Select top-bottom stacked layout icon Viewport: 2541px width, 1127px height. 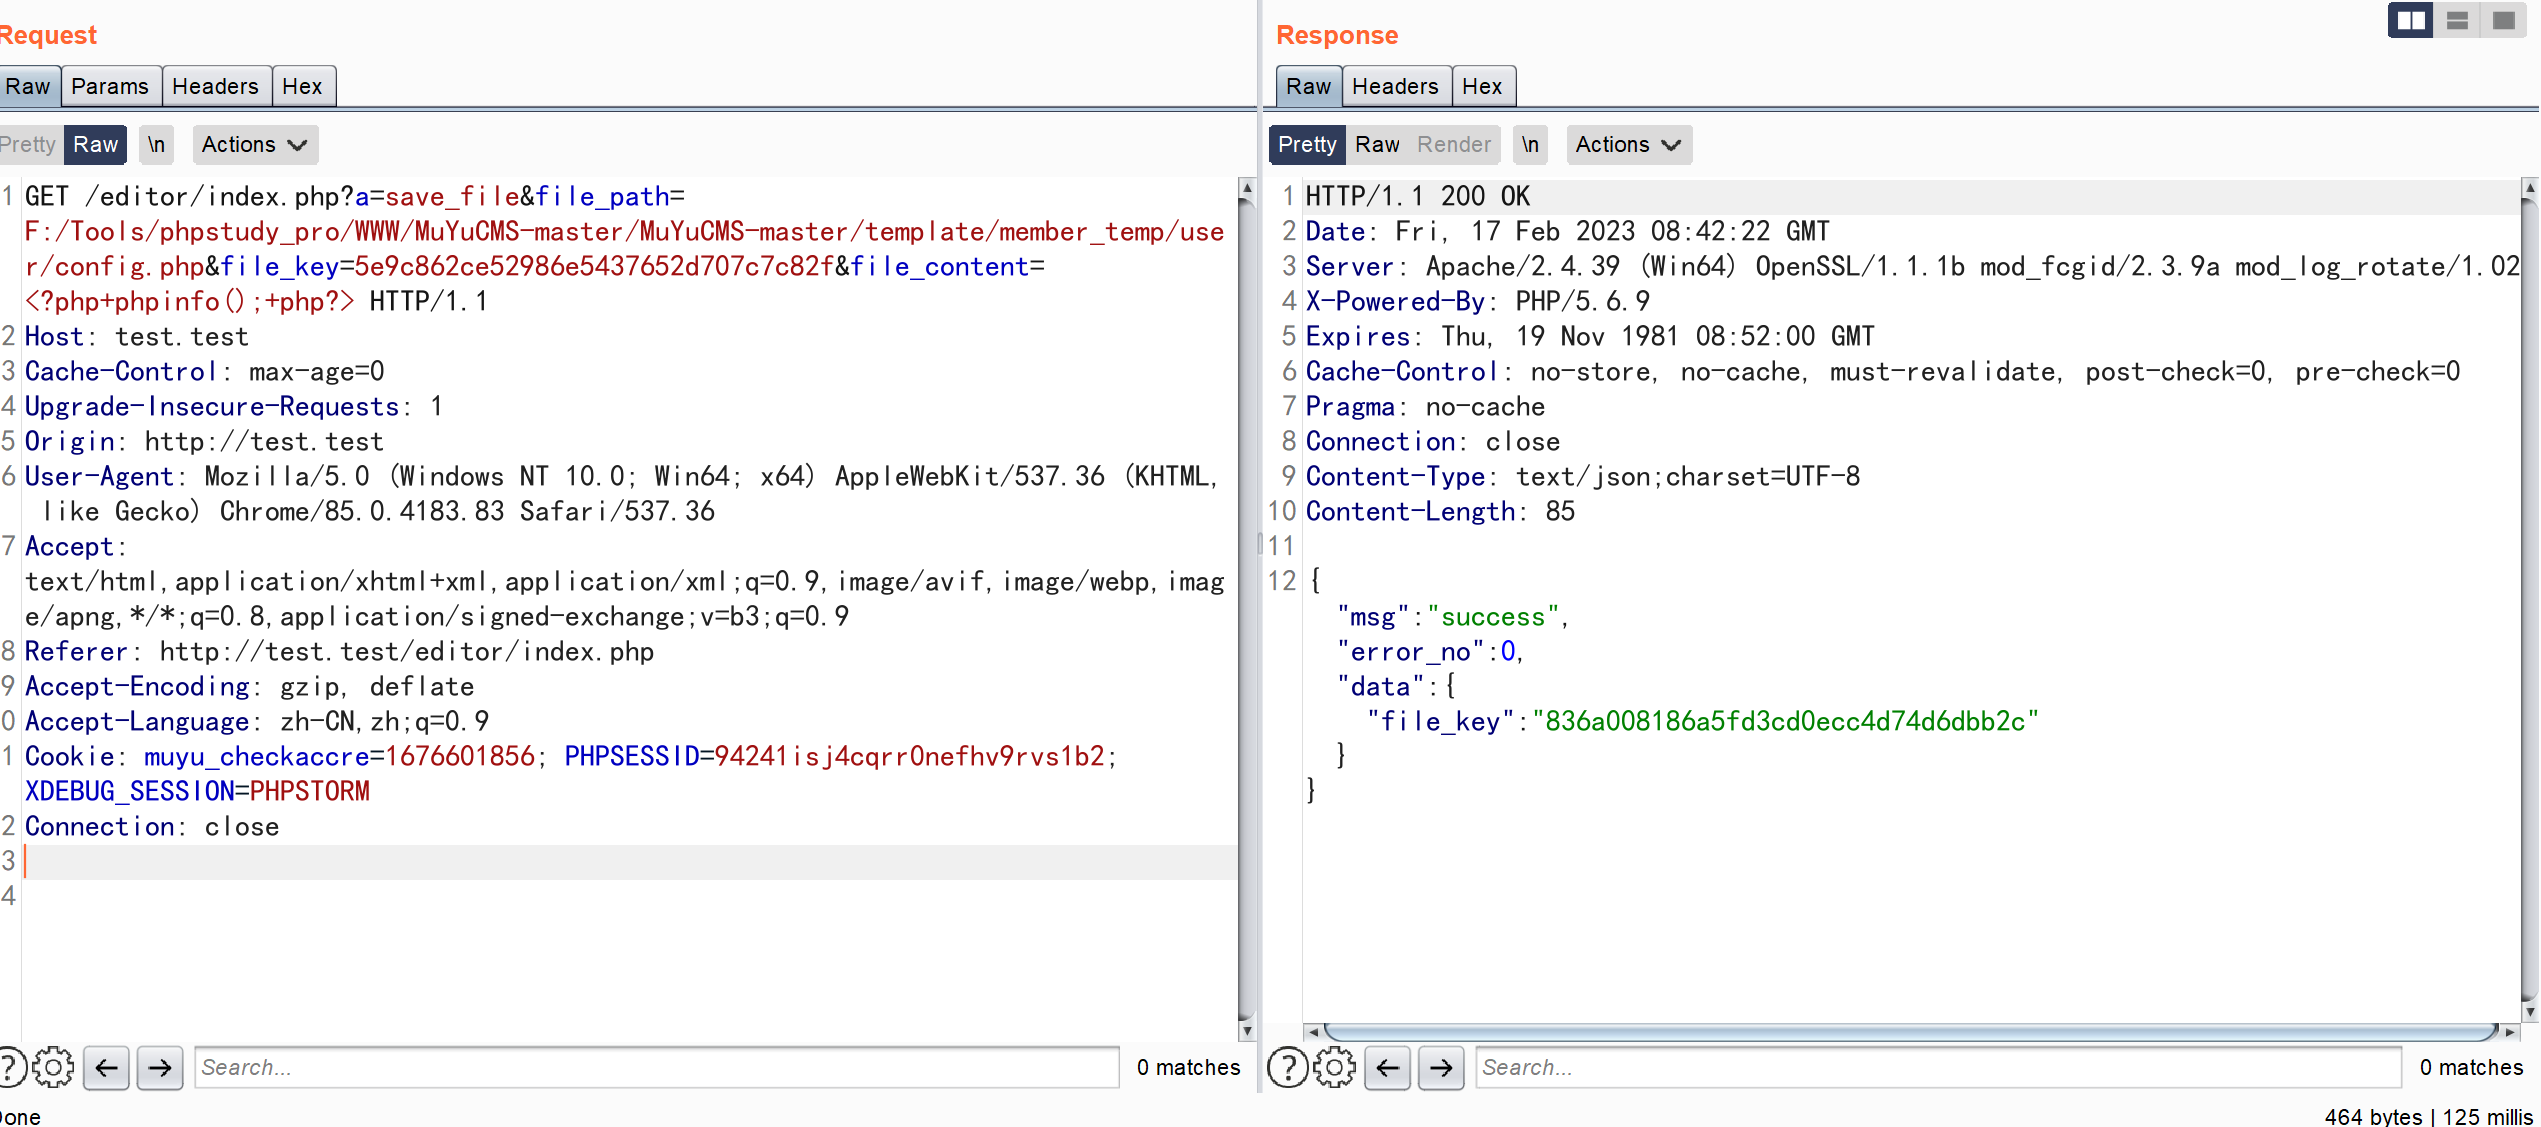(x=2457, y=20)
